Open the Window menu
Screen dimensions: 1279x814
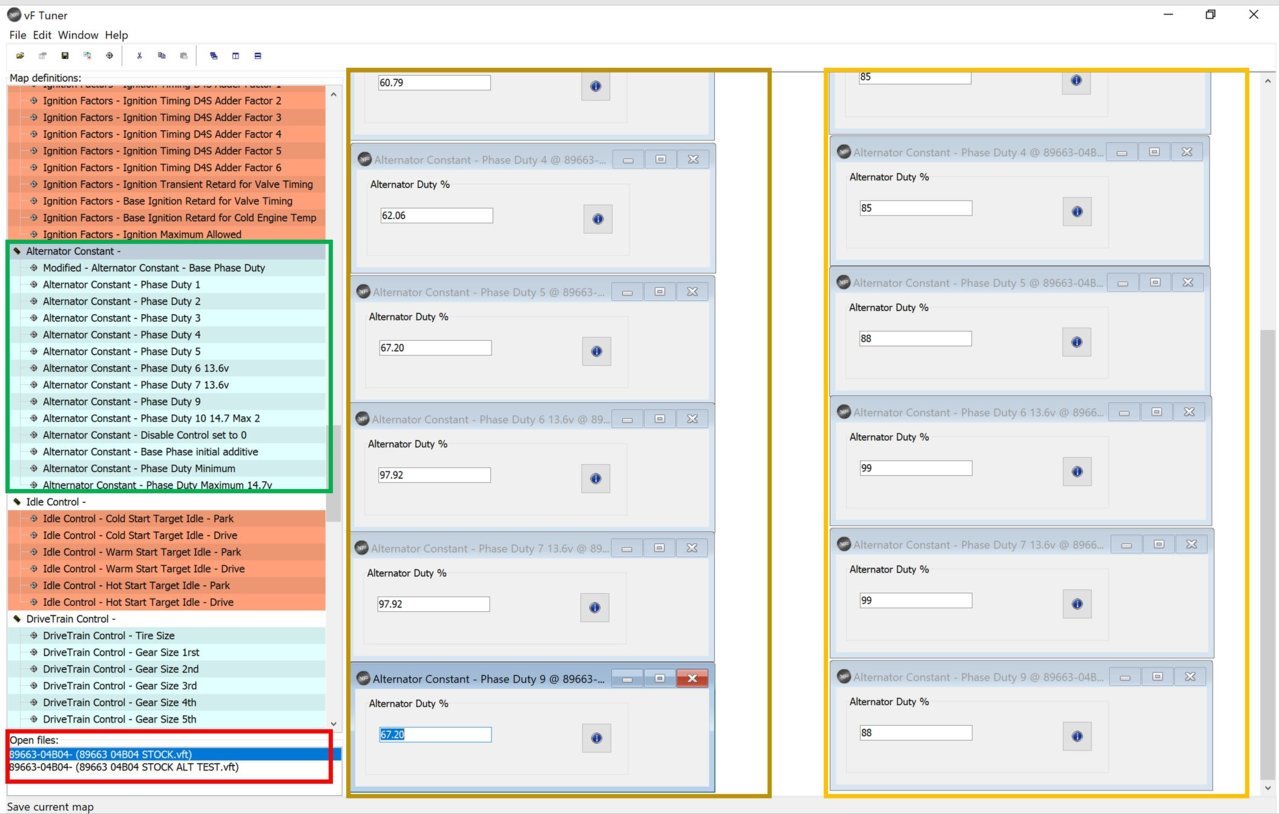tap(77, 35)
